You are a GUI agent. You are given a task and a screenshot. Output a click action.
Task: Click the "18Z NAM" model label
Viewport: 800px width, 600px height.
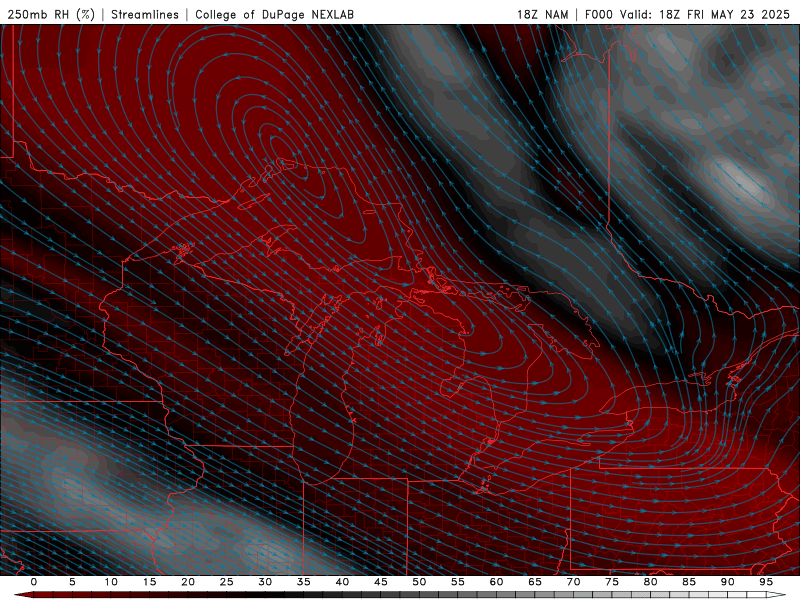point(543,14)
